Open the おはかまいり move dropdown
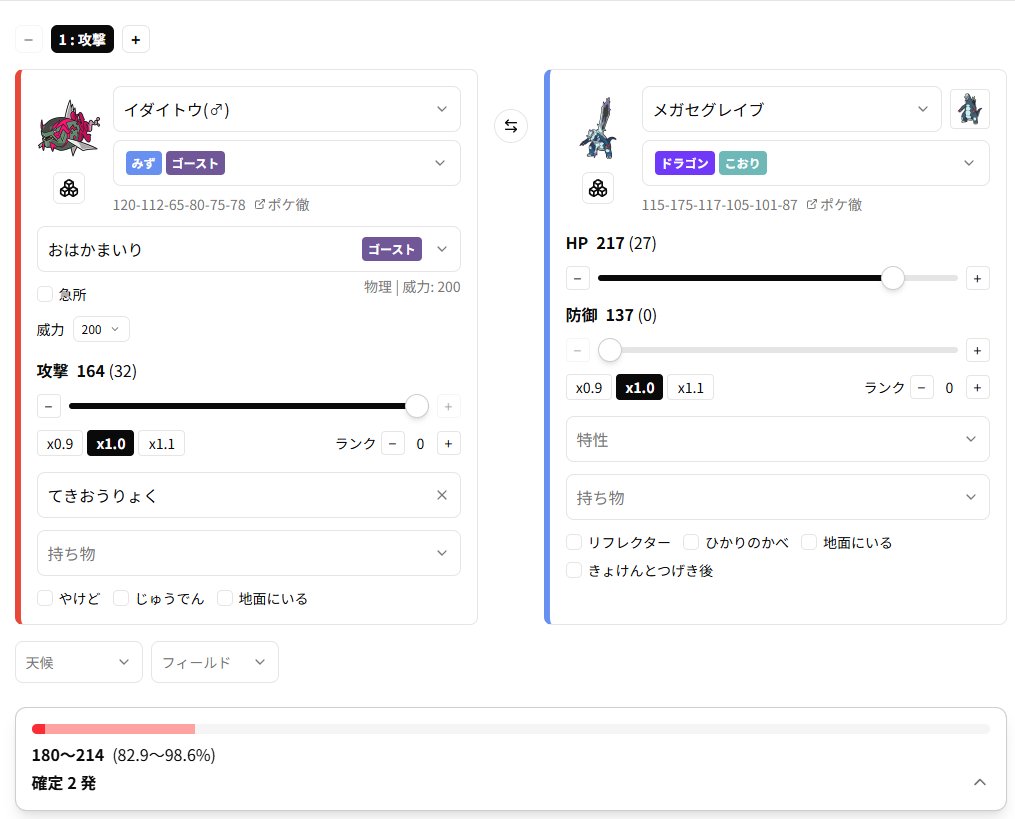The height and width of the screenshot is (819, 1015). [249, 249]
